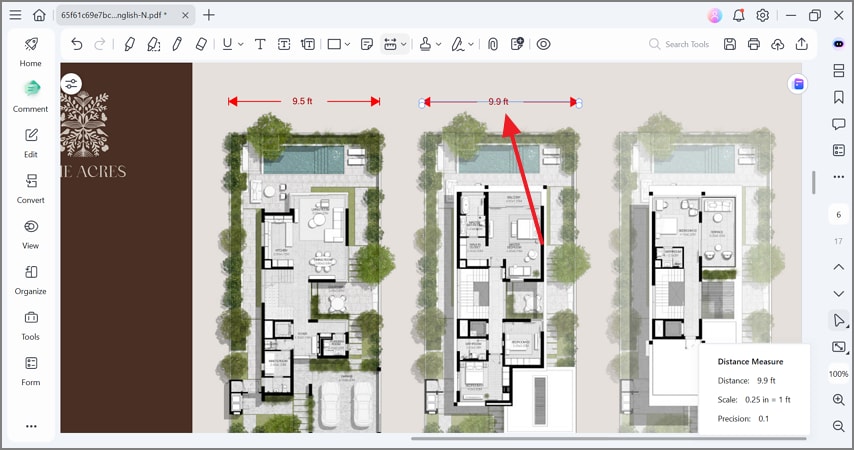Viewport: 854px width, 450px height.
Task: Open Edit in the sidebar
Action: click(x=30, y=143)
